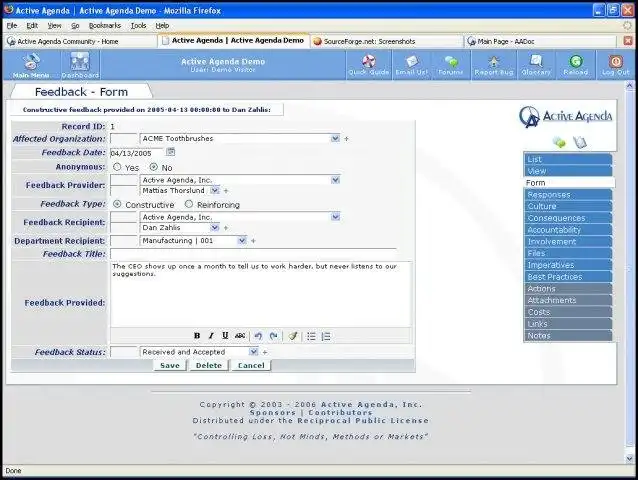This screenshot has height=480, width=638.
Task: Click the Contributors footer link
Action: (340, 412)
